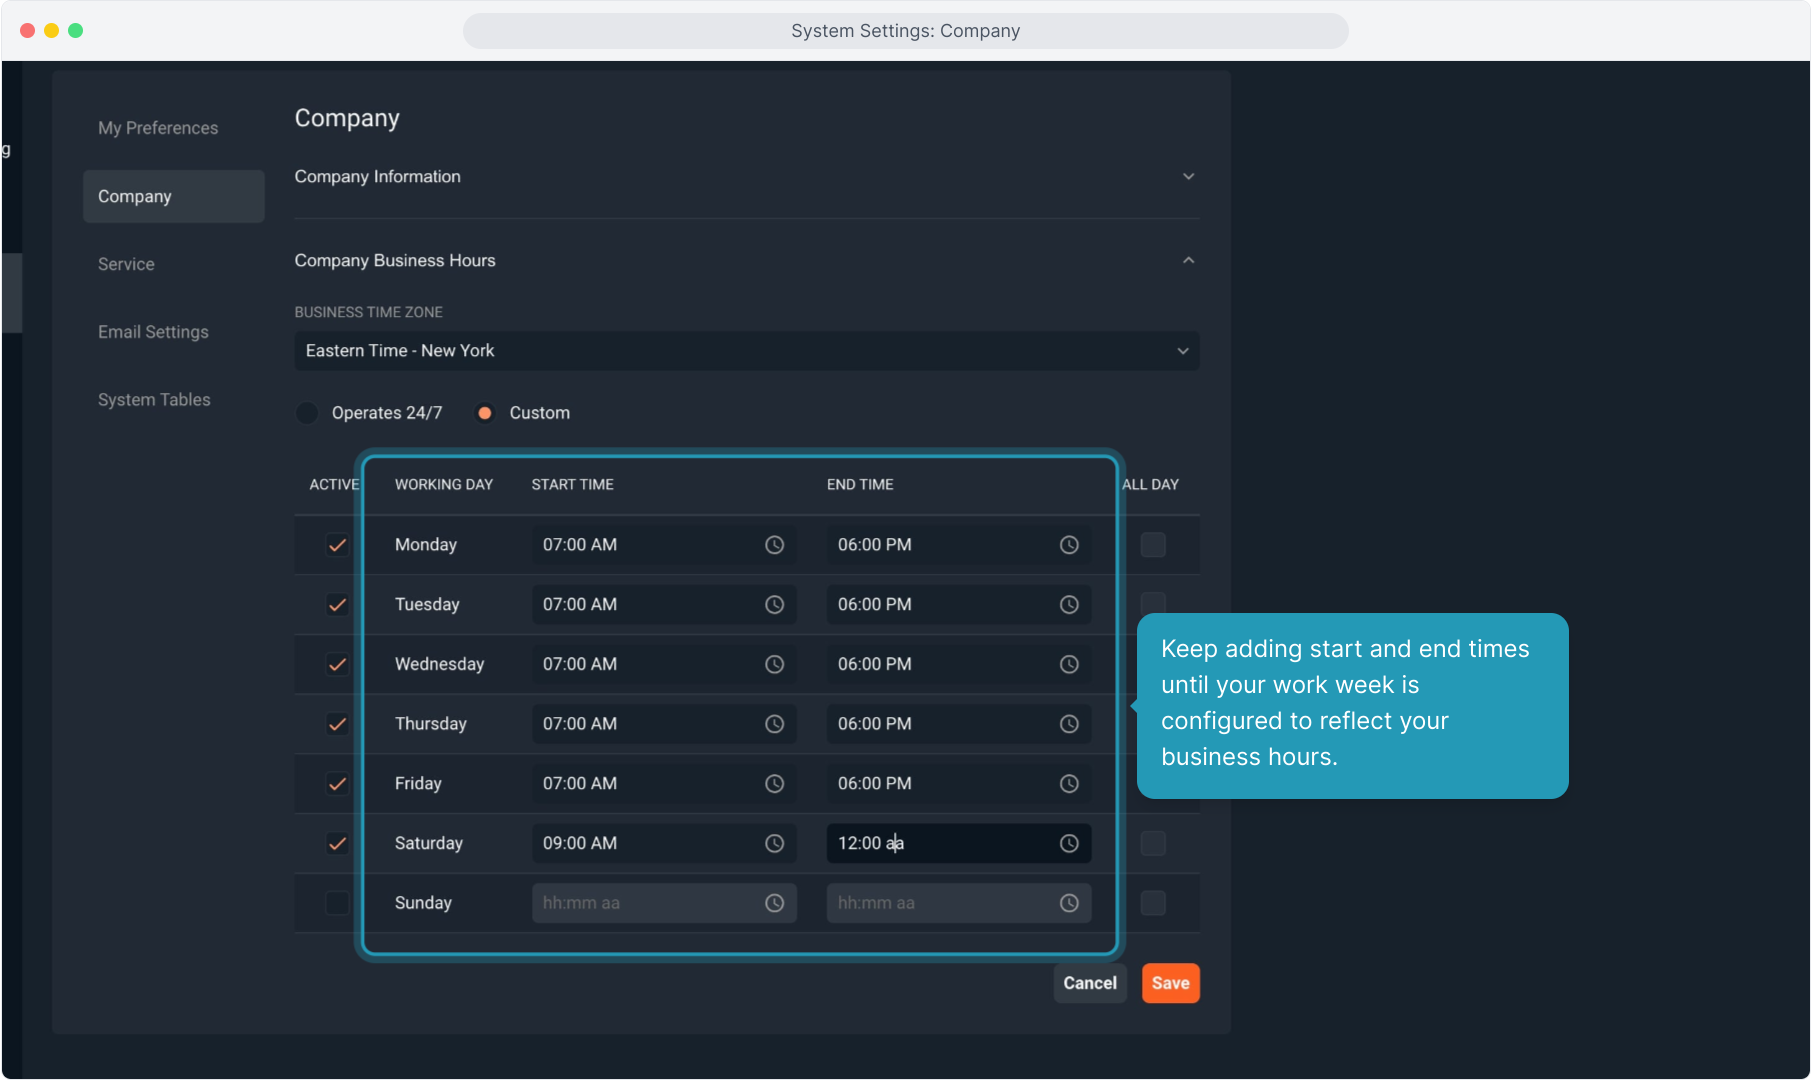
Task: Open Wednesday end time clock picker
Action: [1069, 664]
